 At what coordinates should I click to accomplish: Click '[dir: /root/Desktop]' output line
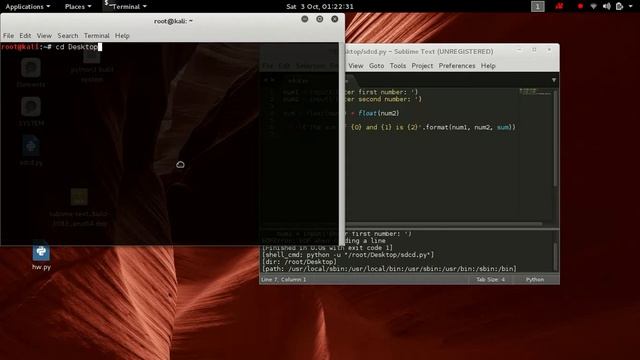[x=299, y=262]
